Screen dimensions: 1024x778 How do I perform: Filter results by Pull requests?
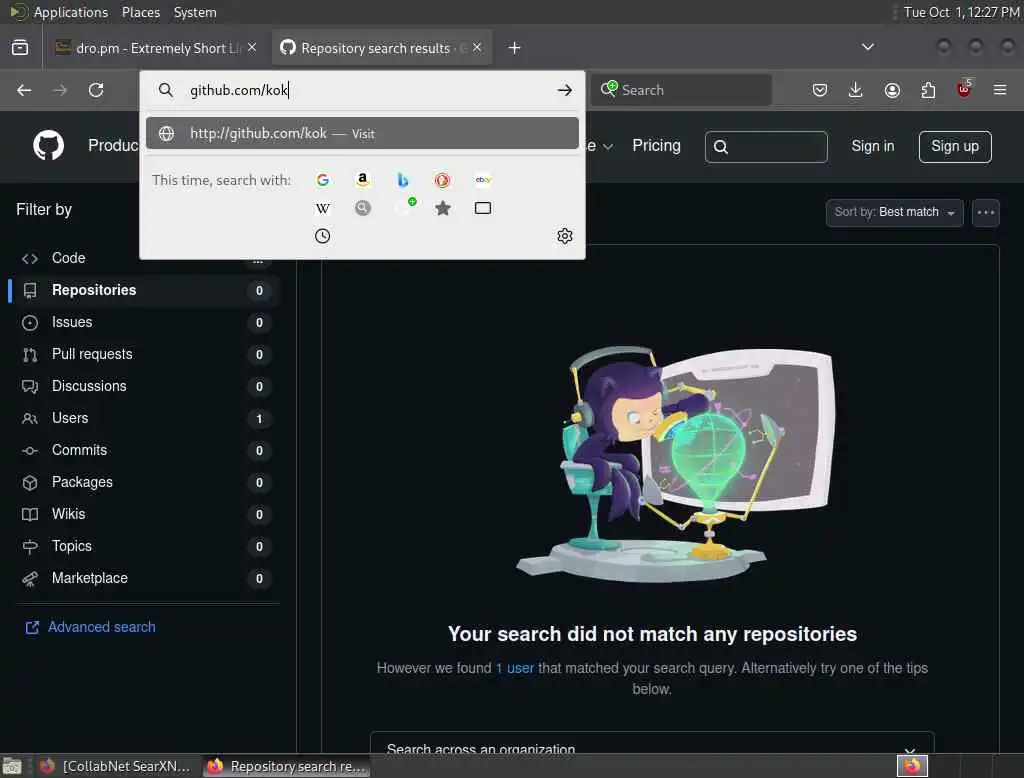tap(144, 354)
